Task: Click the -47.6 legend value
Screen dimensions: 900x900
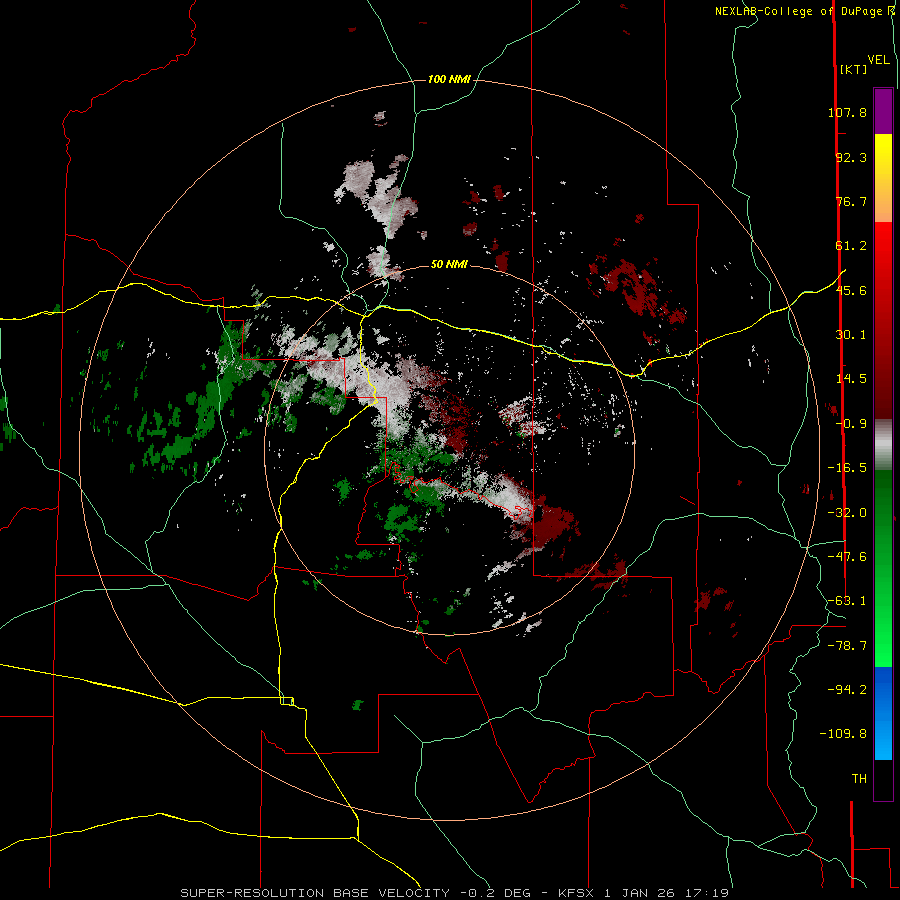Action: pos(847,557)
